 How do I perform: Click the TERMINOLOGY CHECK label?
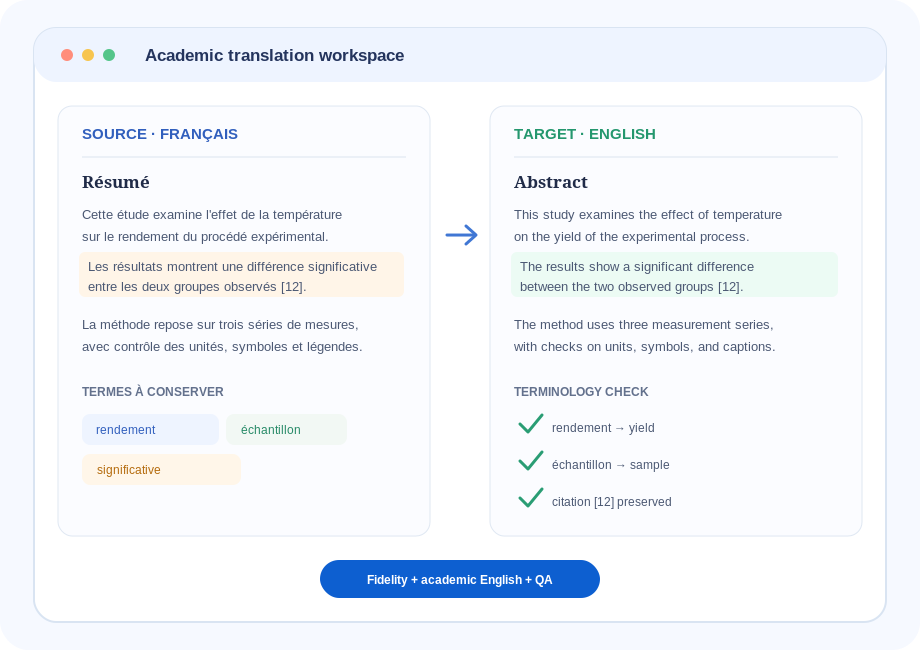coord(581,391)
